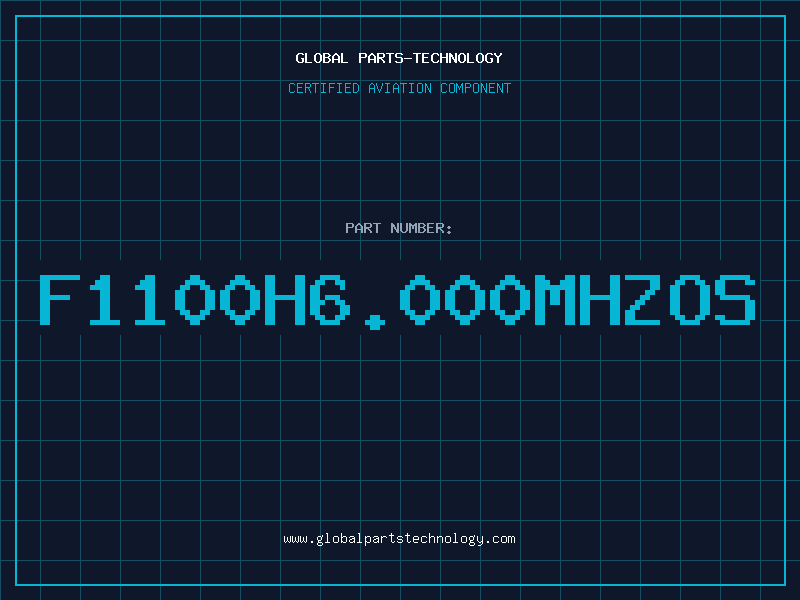
Task: Open the www.globalpartstechnology.com link
Action: 399,539
